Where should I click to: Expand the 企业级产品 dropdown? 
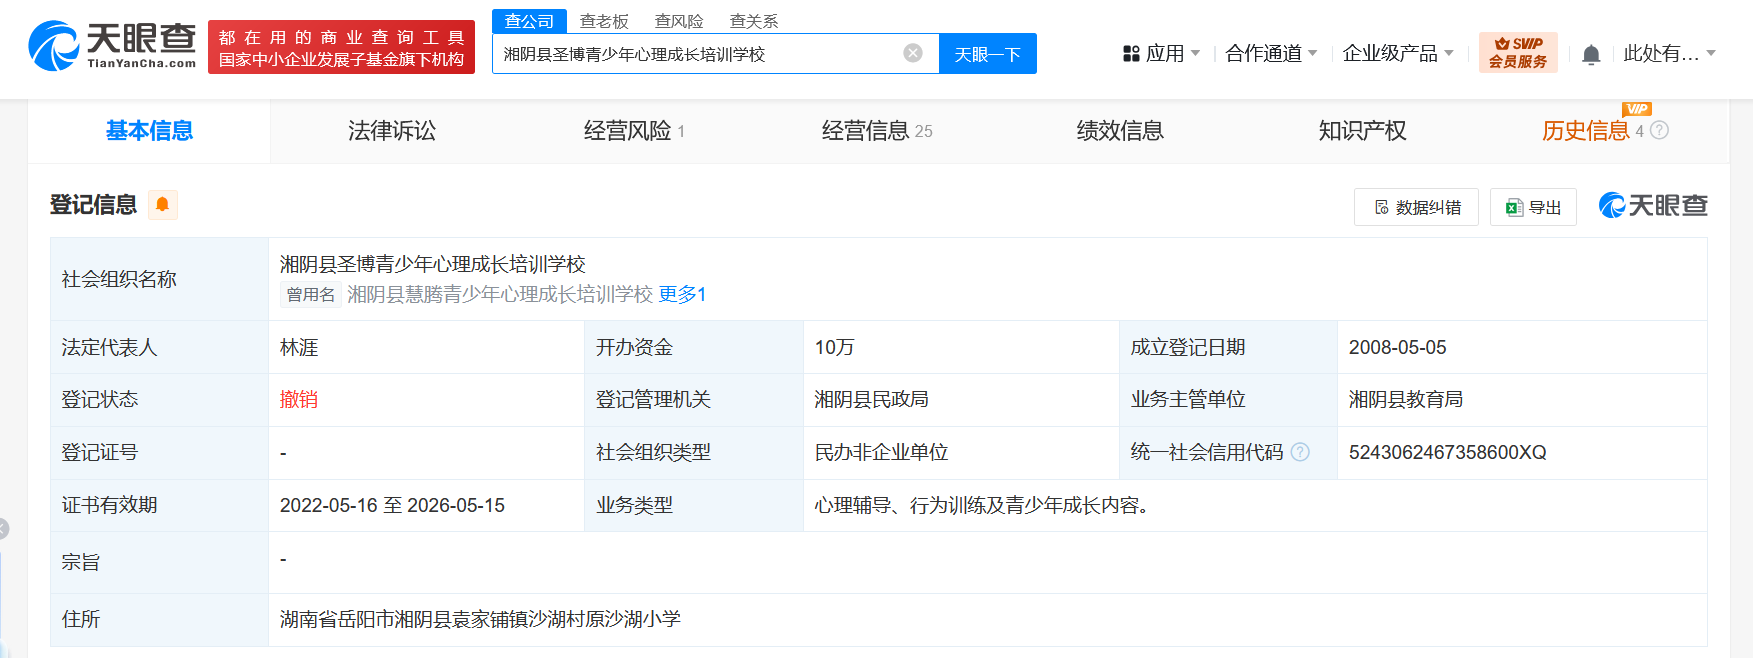(1398, 54)
